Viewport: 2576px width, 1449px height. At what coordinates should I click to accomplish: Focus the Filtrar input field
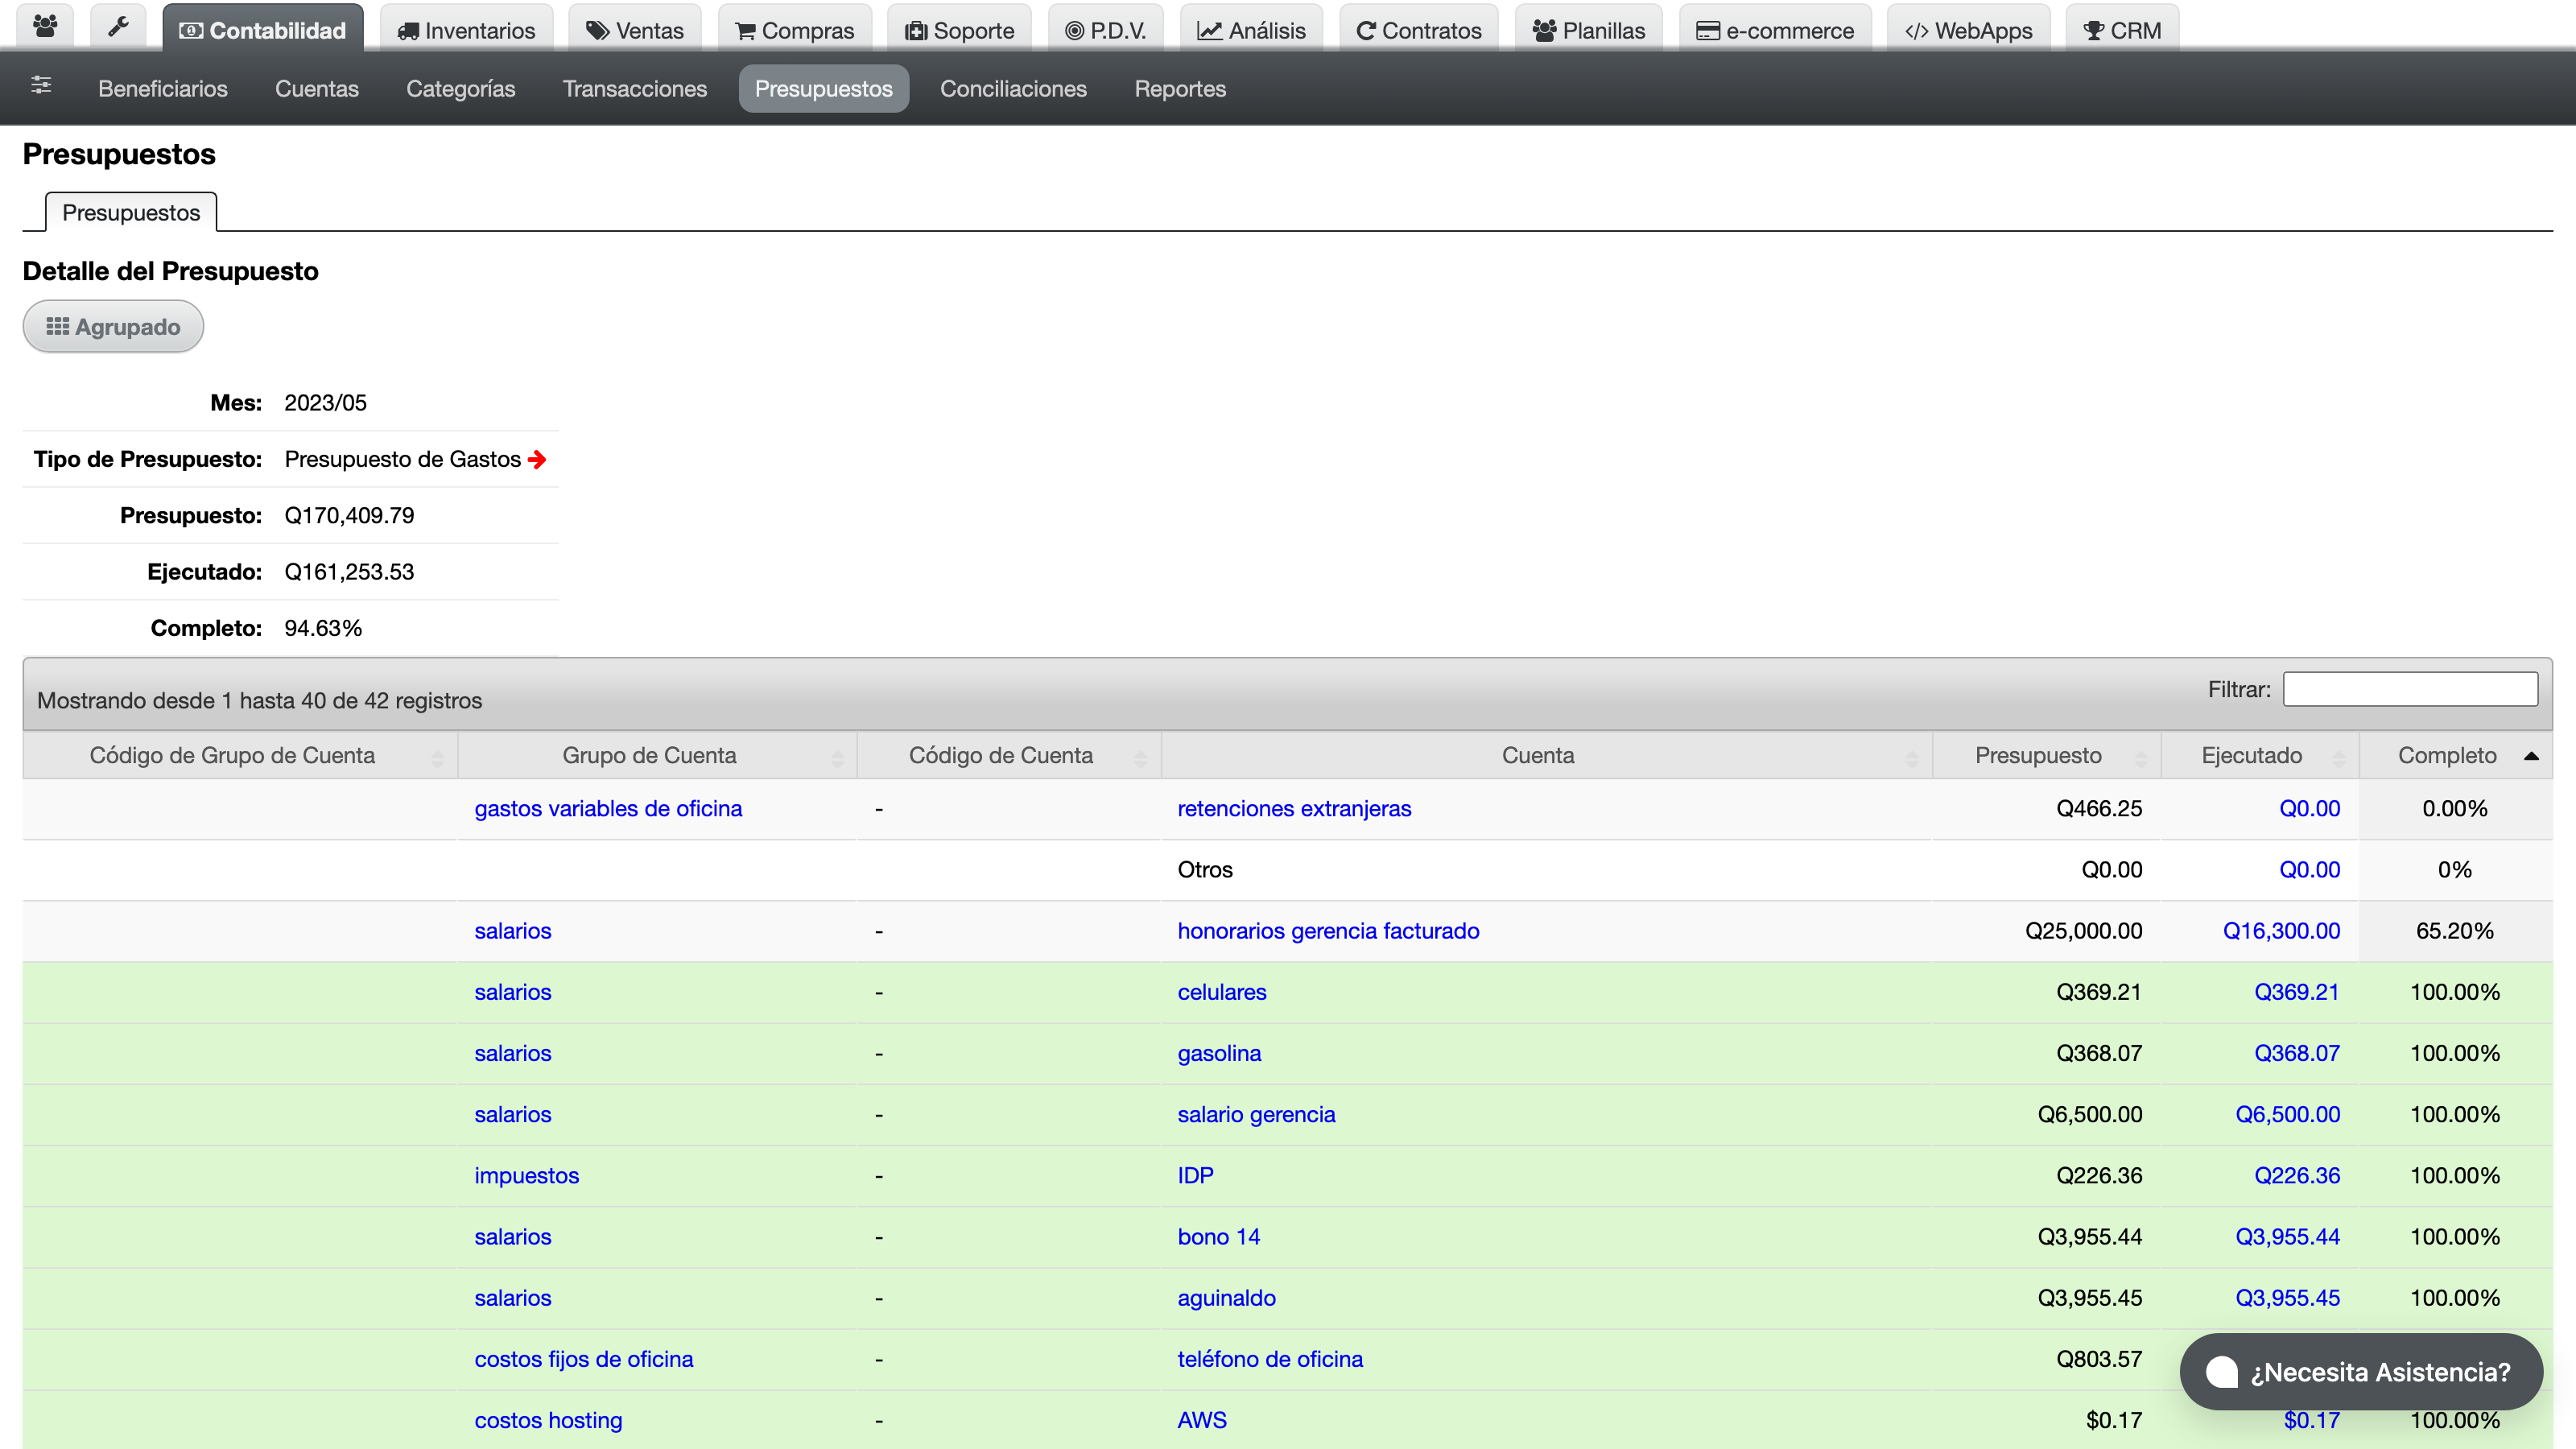click(x=2410, y=689)
